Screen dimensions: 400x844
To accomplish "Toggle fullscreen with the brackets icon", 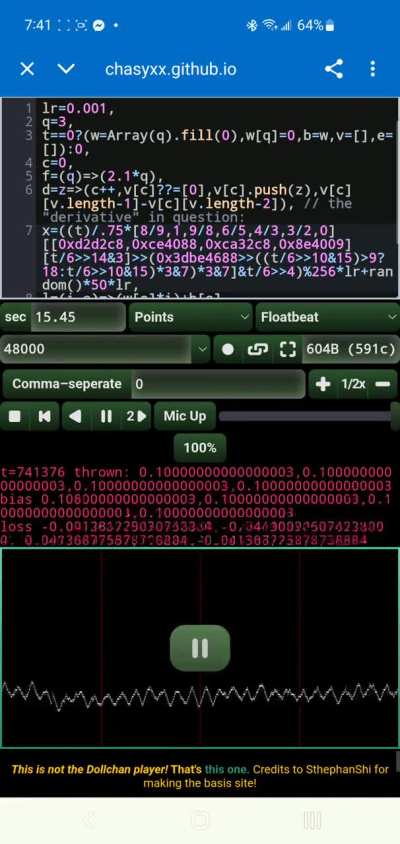I will tap(287, 349).
